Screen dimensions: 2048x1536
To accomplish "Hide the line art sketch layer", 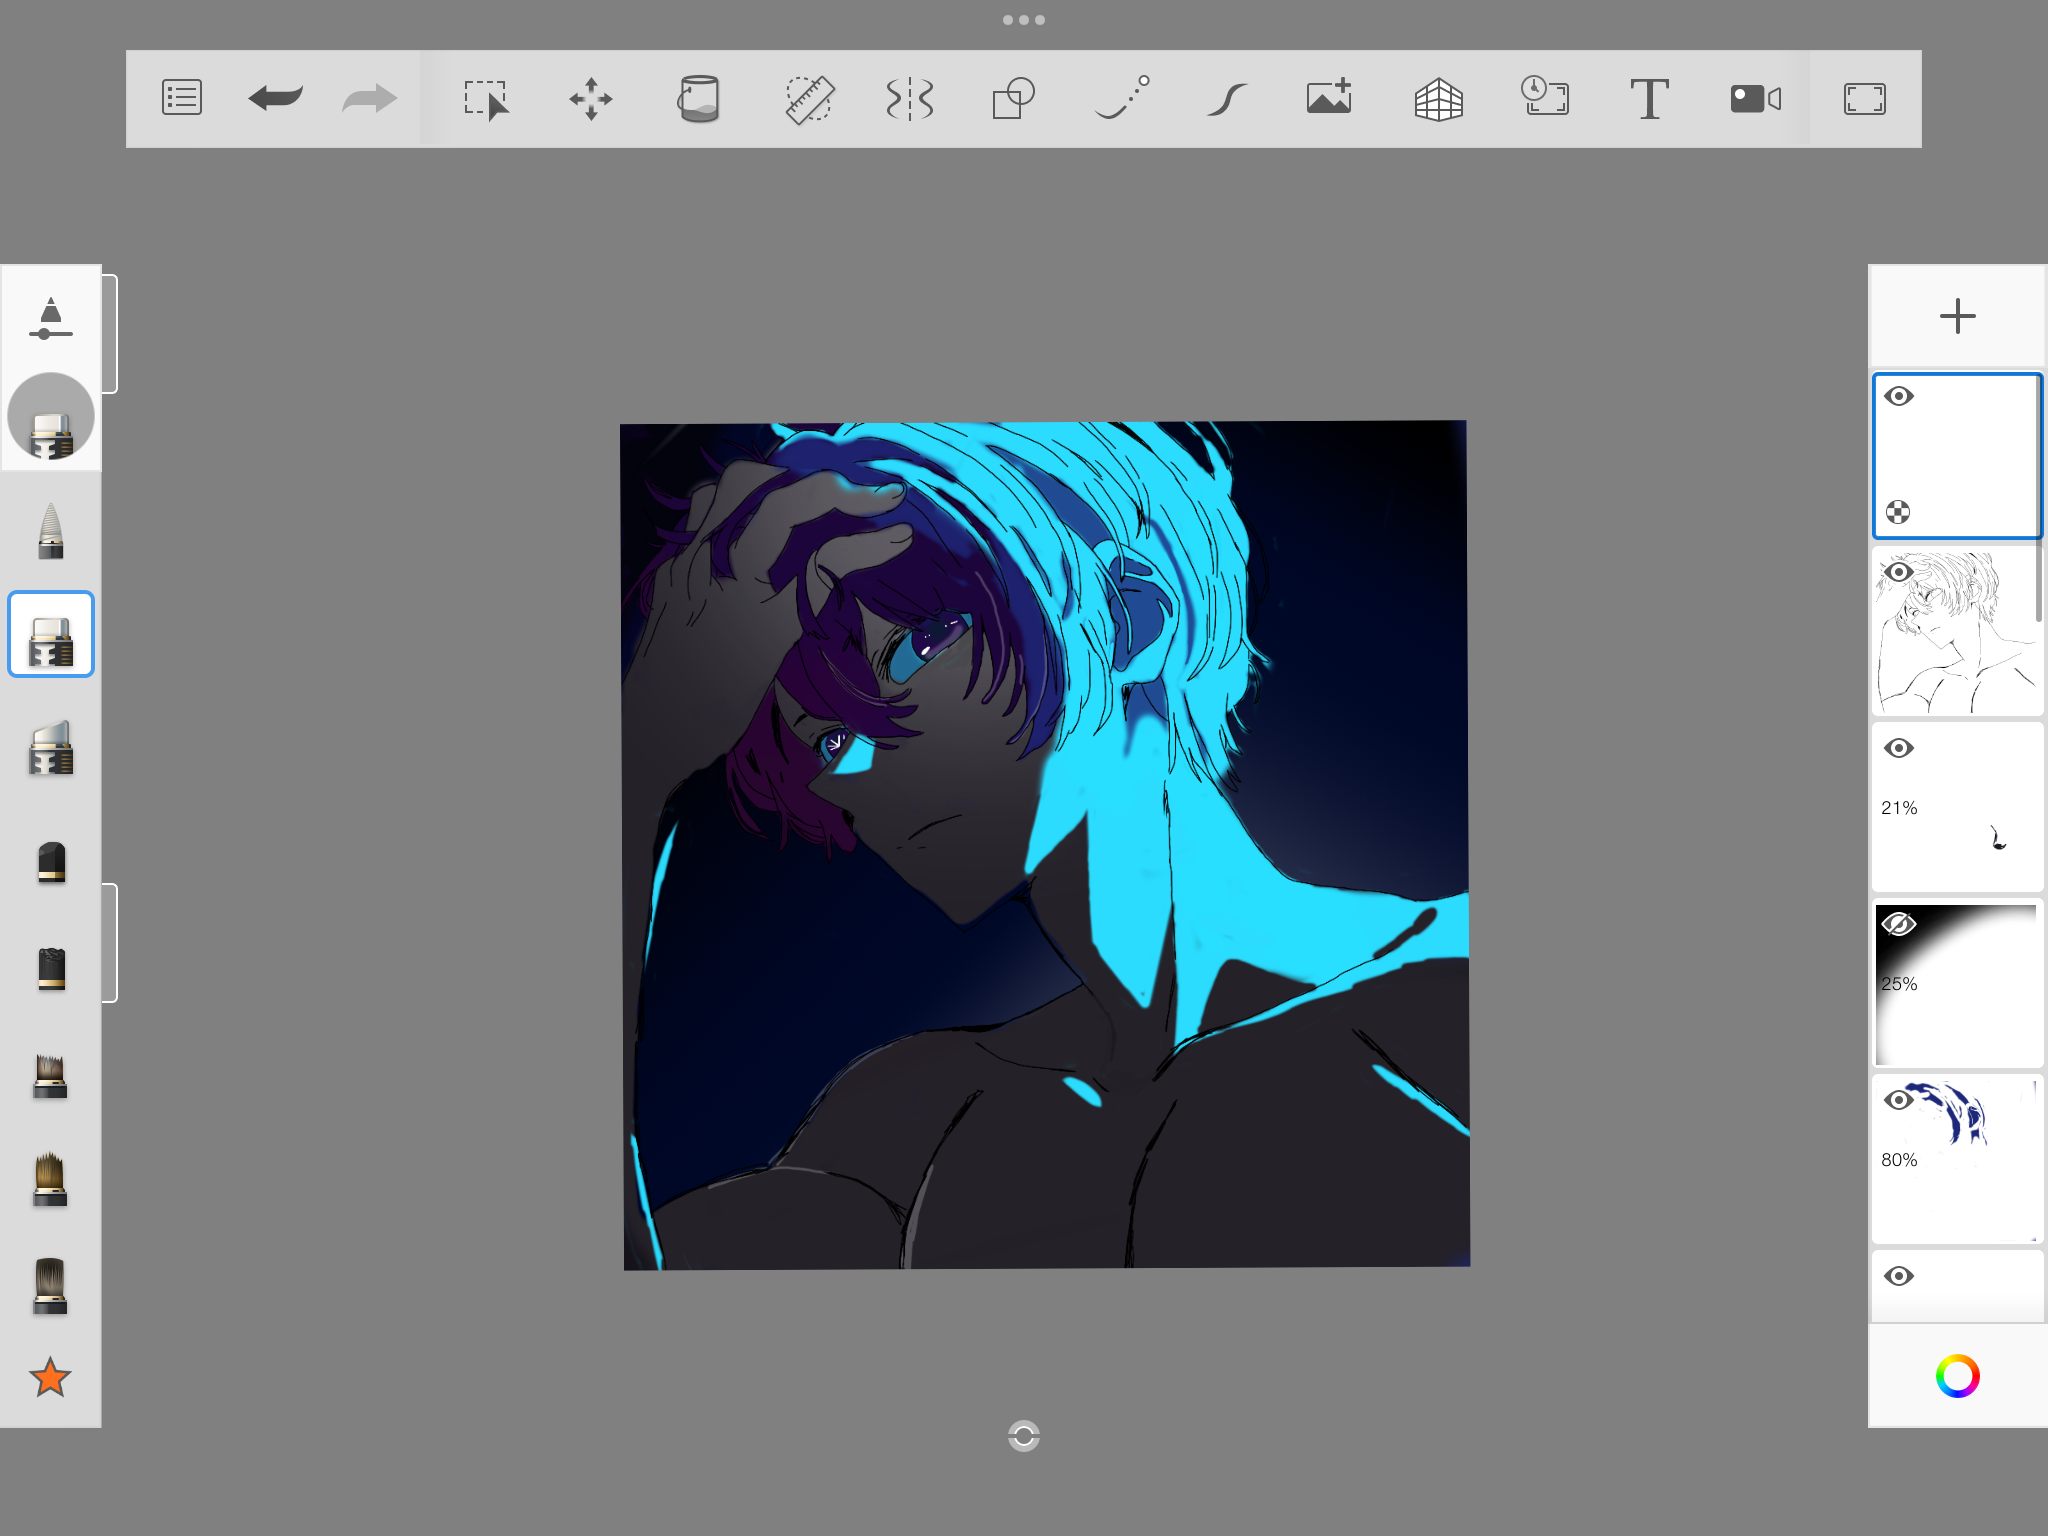I will [1898, 573].
